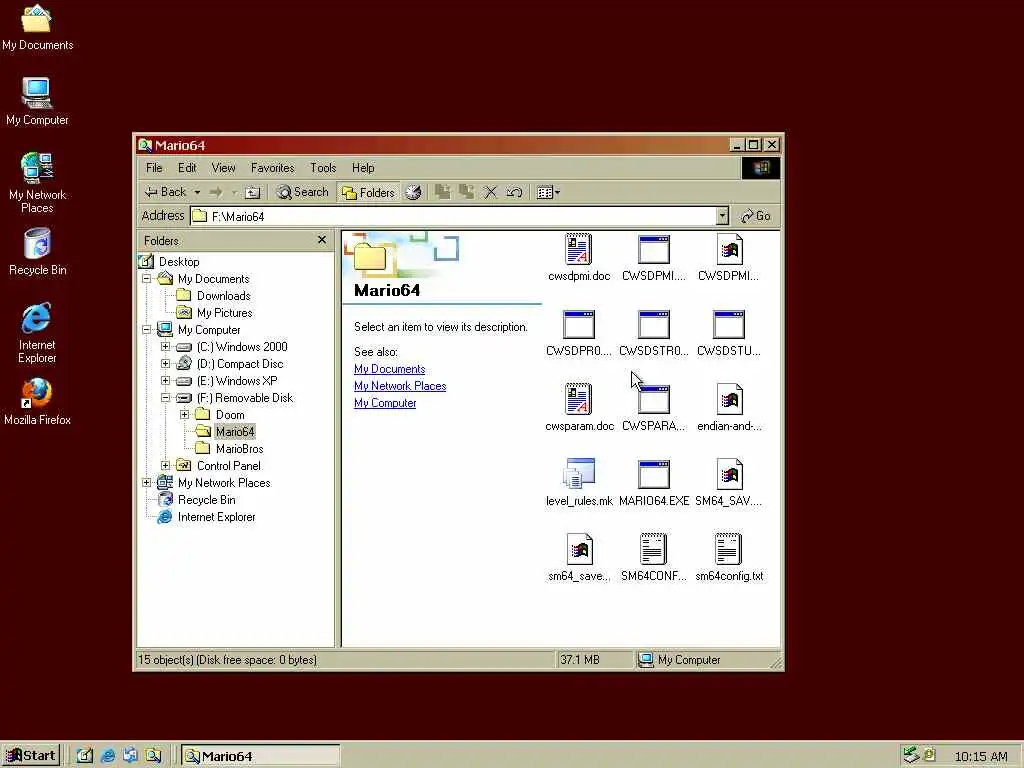Open the History toolbar button
The image size is (1024, 768).
click(413, 193)
